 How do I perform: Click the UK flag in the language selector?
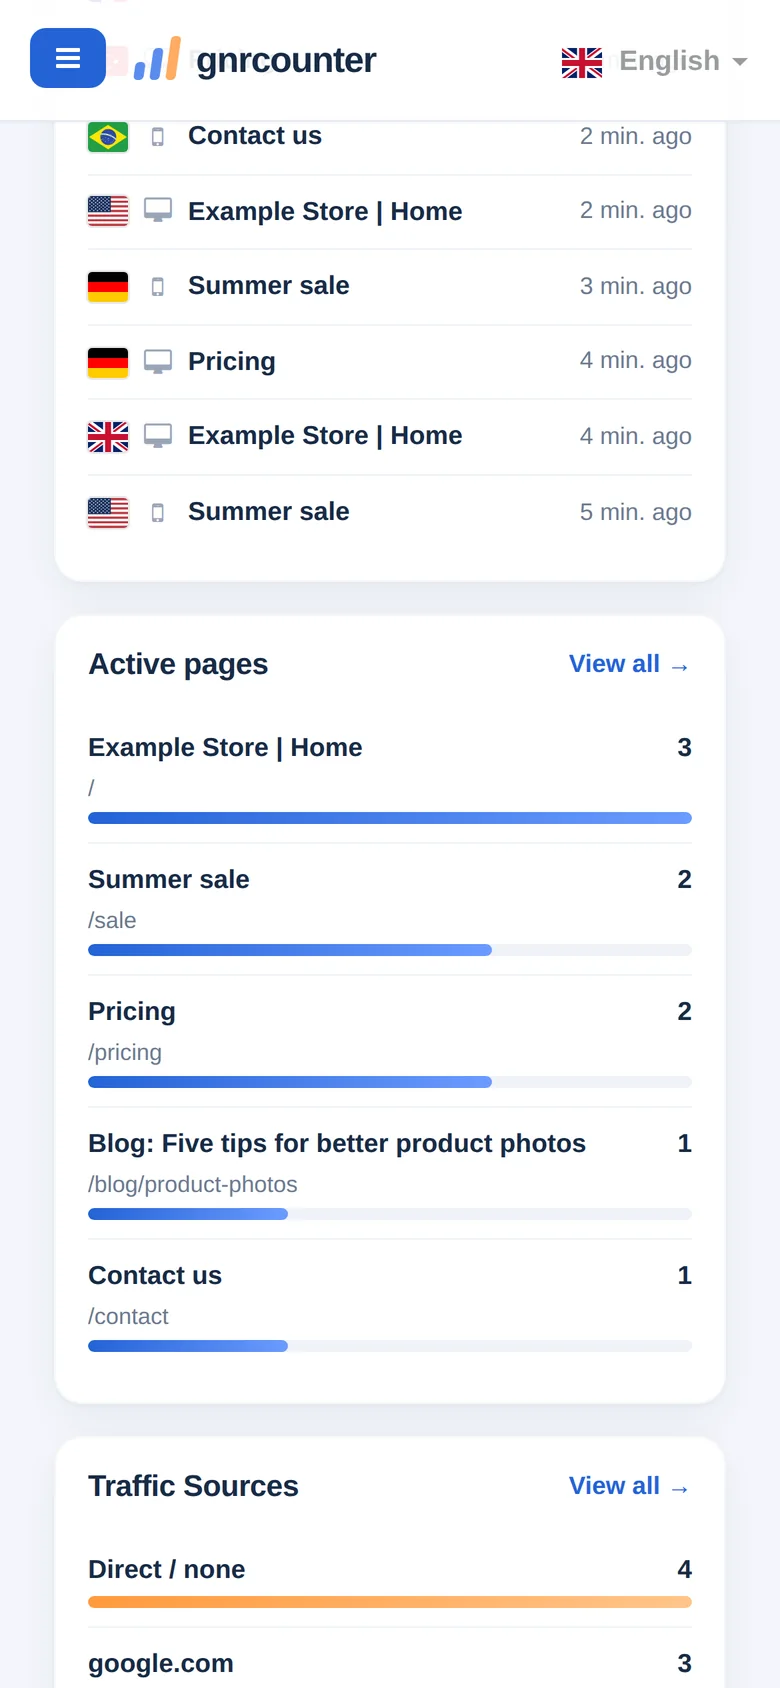582,62
